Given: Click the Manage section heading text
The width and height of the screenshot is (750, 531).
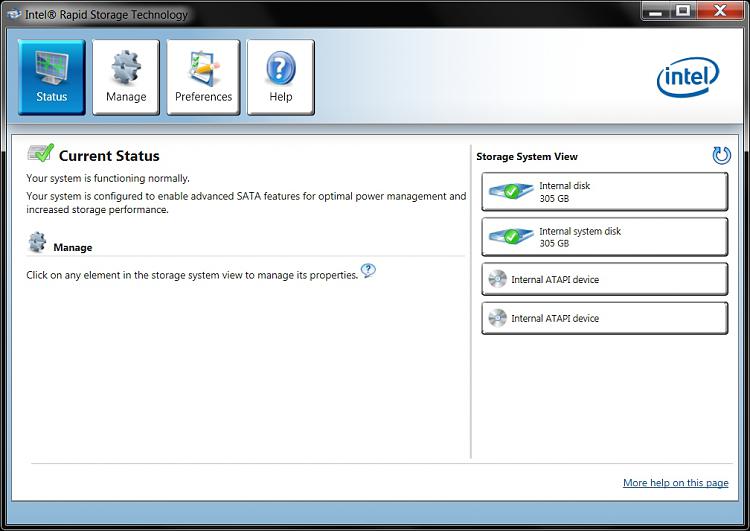Looking at the screenshot, I should 73,247.
